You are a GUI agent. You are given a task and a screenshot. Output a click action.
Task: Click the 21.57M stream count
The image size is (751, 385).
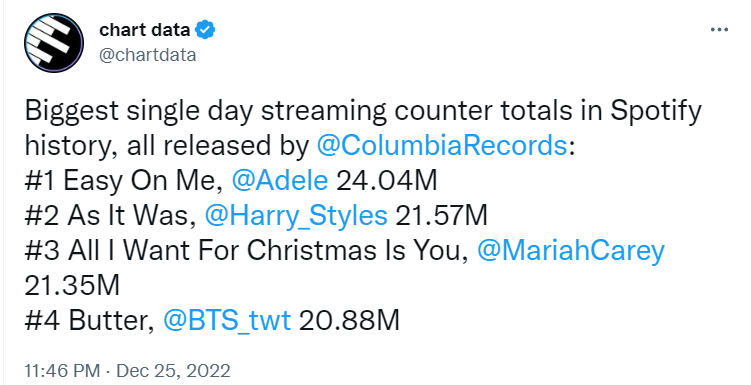442,215
